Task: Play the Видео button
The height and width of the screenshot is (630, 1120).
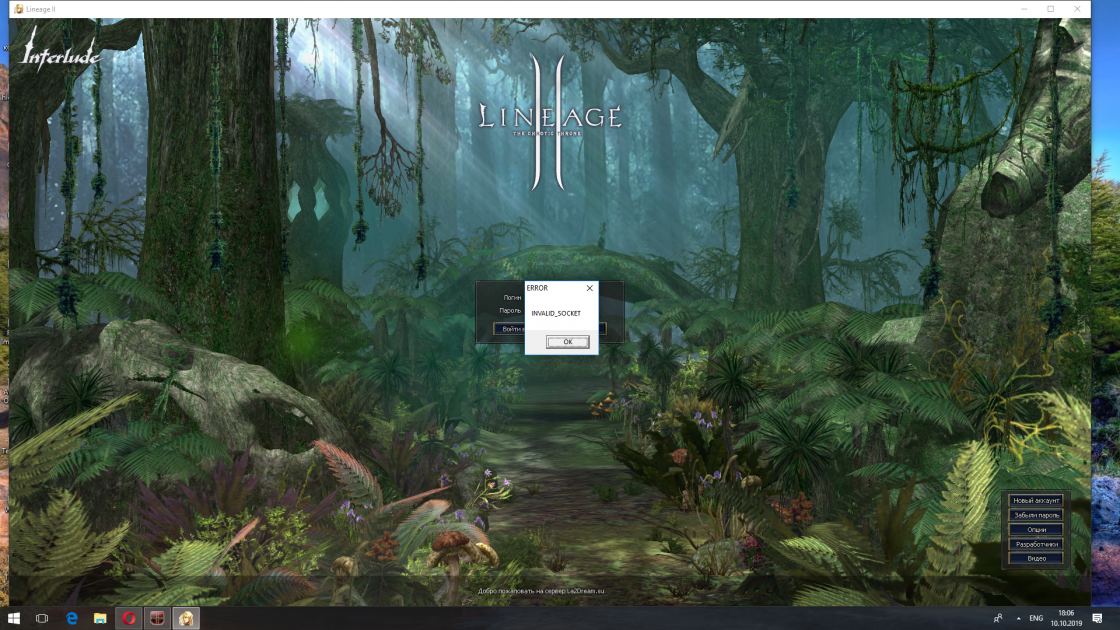Action: [1036, 558]
